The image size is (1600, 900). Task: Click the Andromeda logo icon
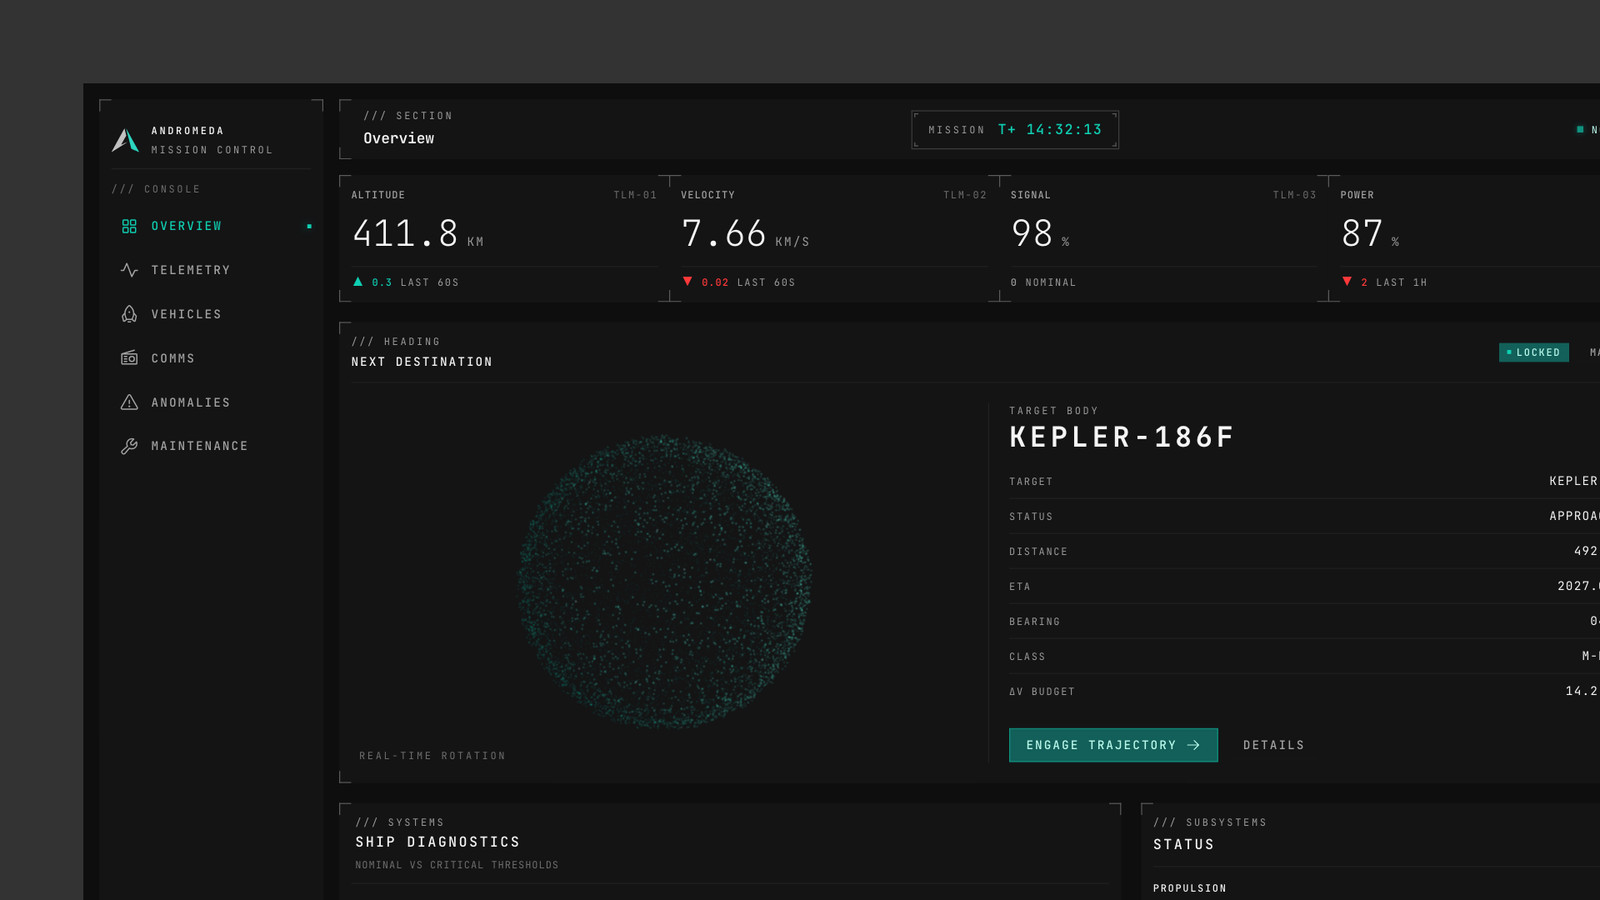pyautogui.click(x=125, y=140)
